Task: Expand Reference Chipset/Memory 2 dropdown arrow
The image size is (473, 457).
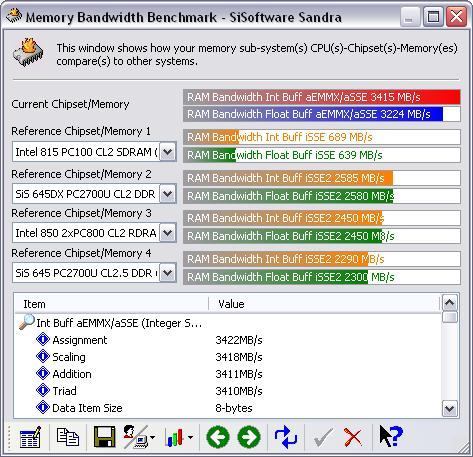Action: [x=167, y=194]
